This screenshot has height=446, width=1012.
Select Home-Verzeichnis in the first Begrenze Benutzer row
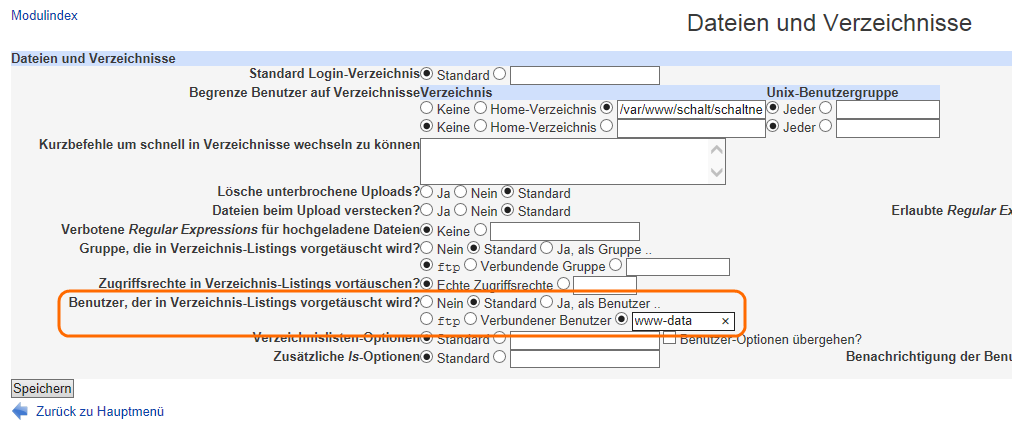coord(481,108)
